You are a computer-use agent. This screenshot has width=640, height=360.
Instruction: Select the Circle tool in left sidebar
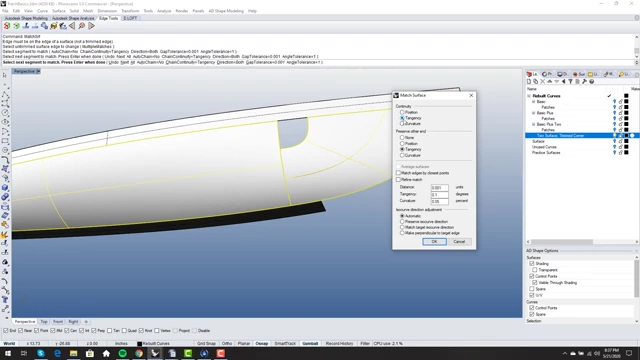click(x=5, y=113)
